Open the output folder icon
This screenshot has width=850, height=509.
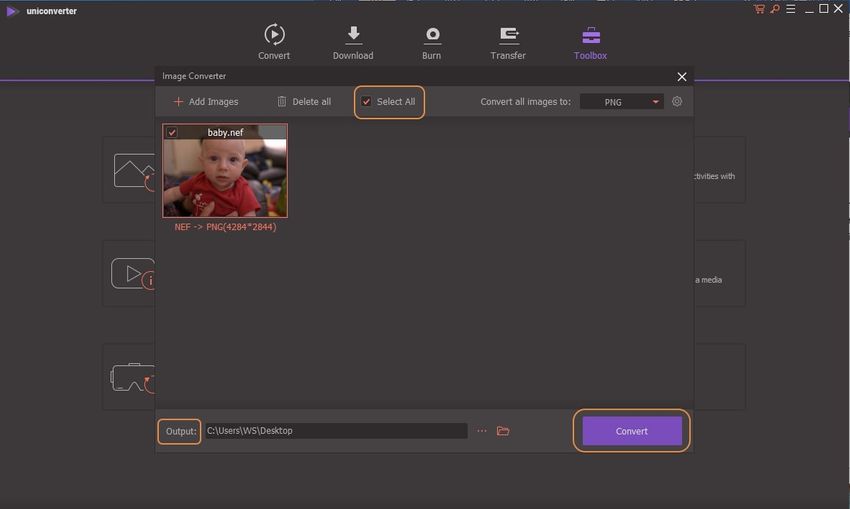503,431
